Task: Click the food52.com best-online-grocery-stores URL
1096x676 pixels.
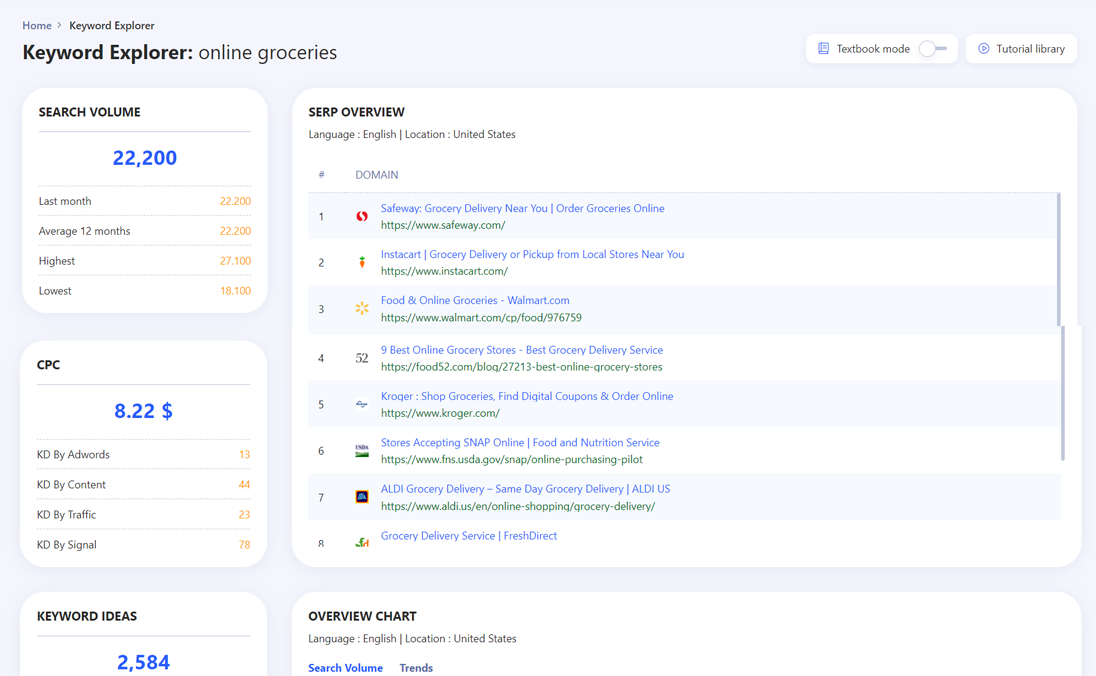Action: 521,367
